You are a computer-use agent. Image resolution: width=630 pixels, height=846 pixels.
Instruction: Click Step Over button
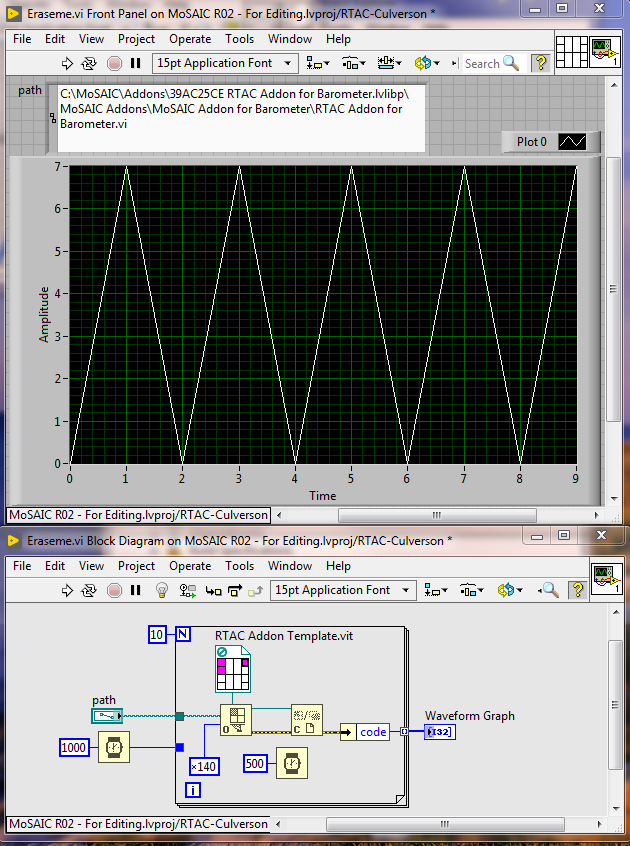pyautogui.click(x=235, y=591)
